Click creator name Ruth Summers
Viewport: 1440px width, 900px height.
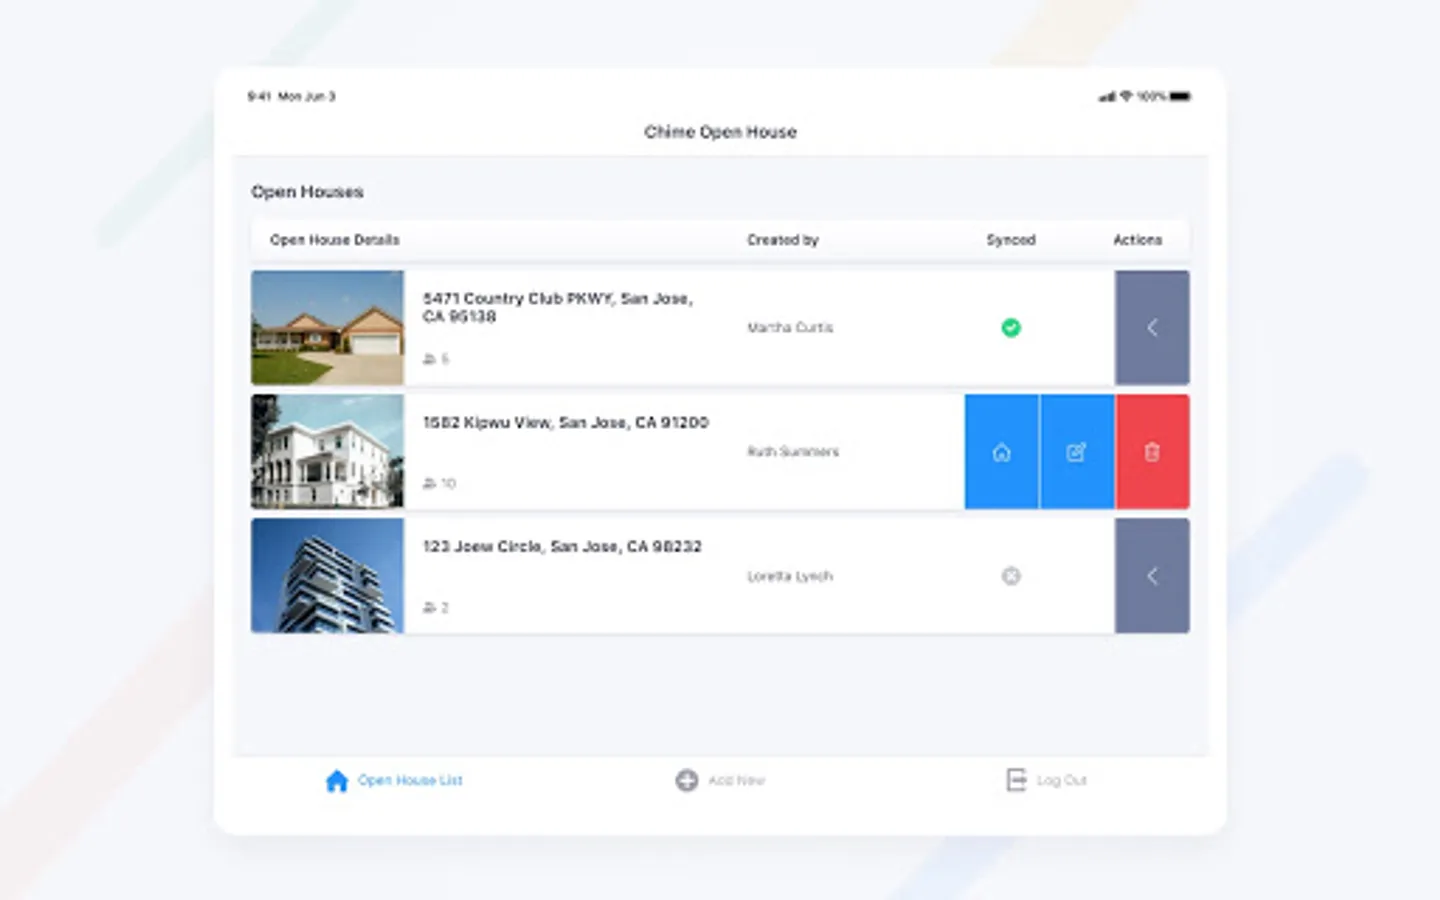point(793,452)
